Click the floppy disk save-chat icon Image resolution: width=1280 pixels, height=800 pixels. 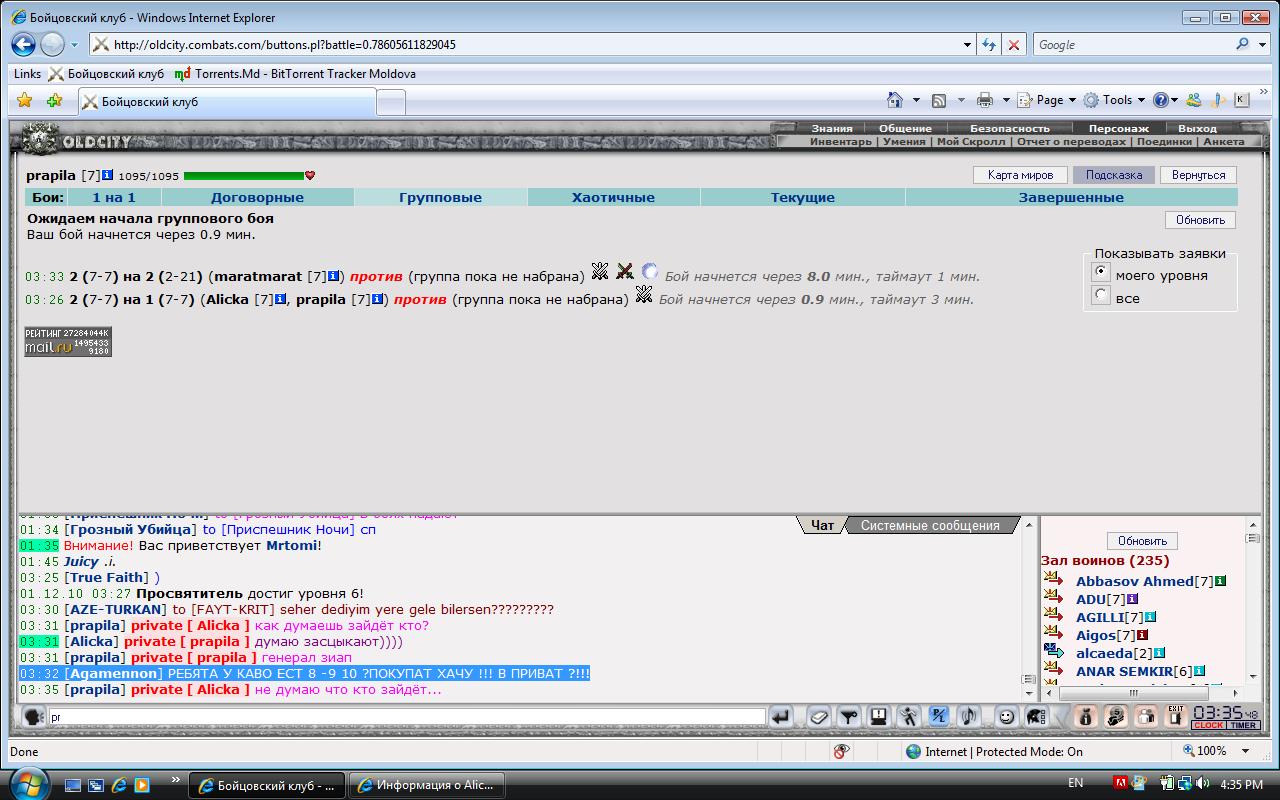[878, 716]
